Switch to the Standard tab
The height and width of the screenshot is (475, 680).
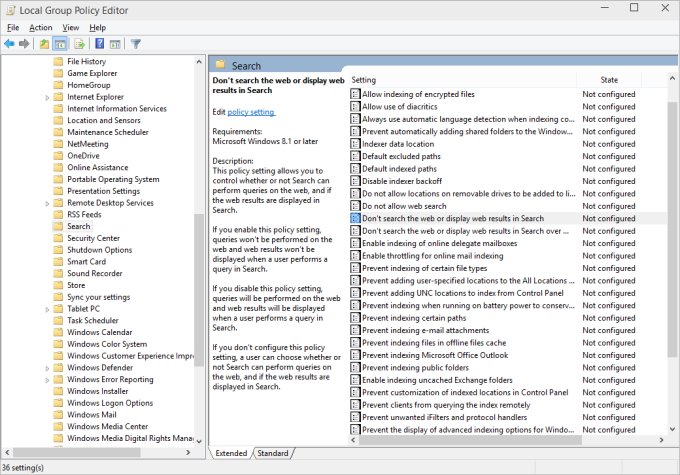273,453
